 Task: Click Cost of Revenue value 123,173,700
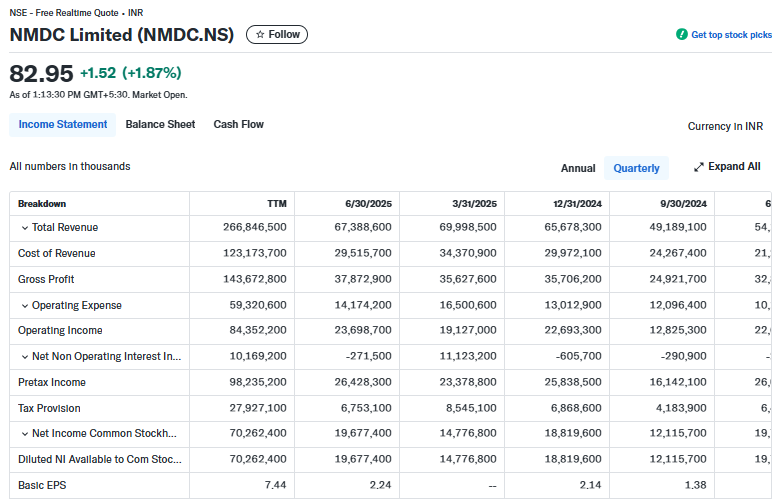pos(255,253)
